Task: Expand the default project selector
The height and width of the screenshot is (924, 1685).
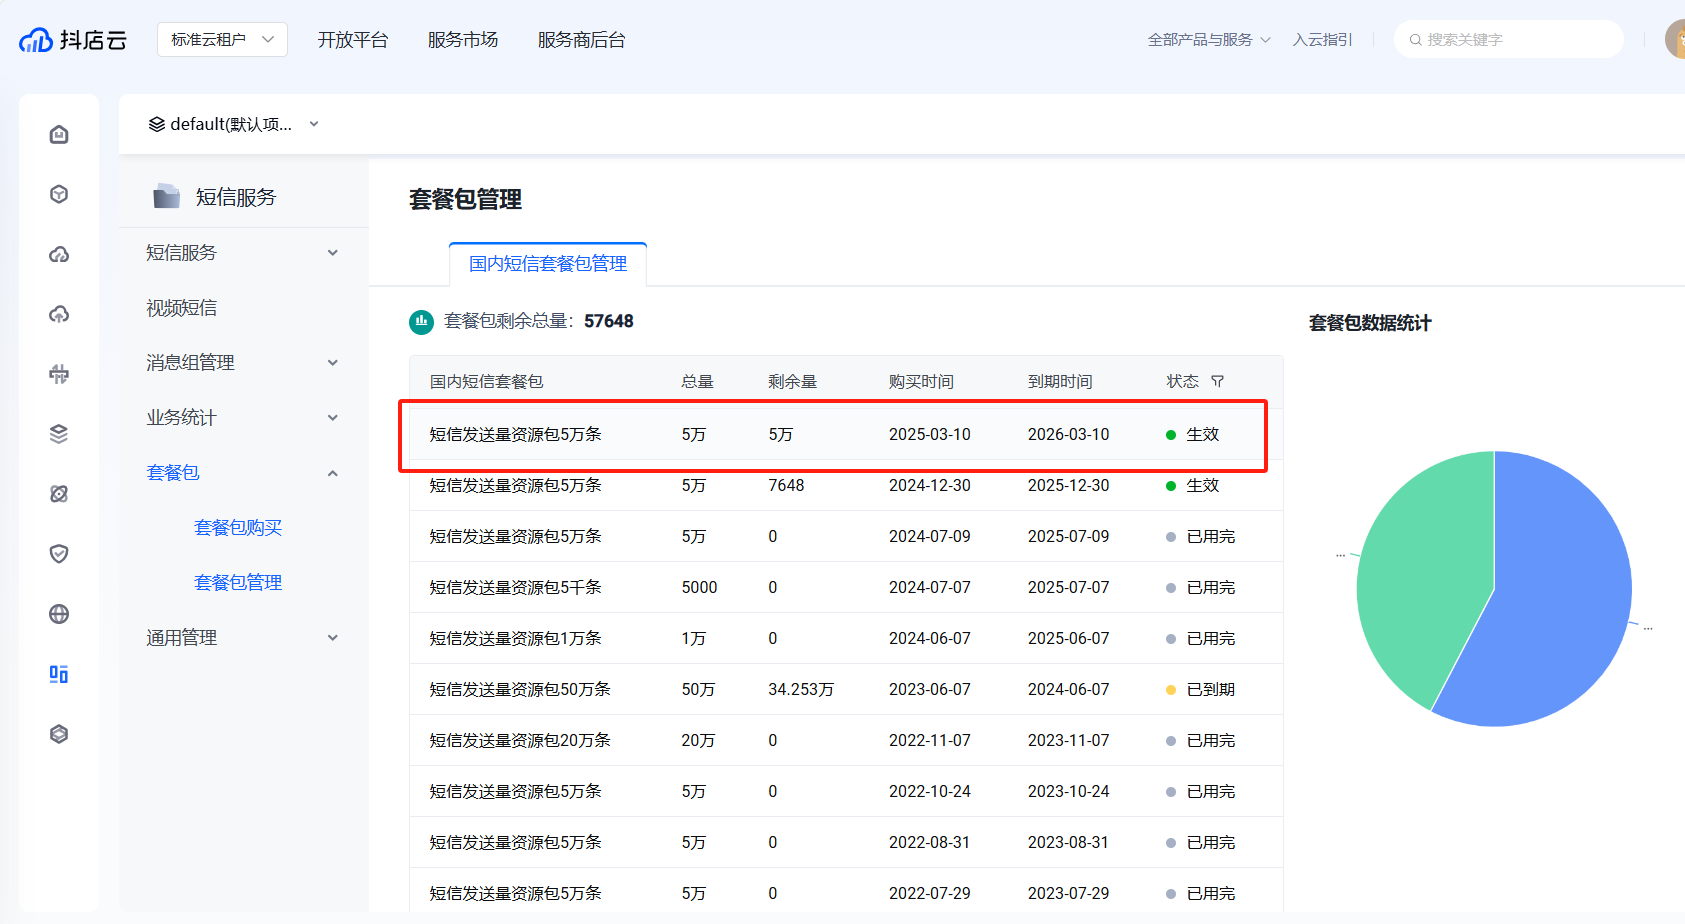Action: (234, 124)
